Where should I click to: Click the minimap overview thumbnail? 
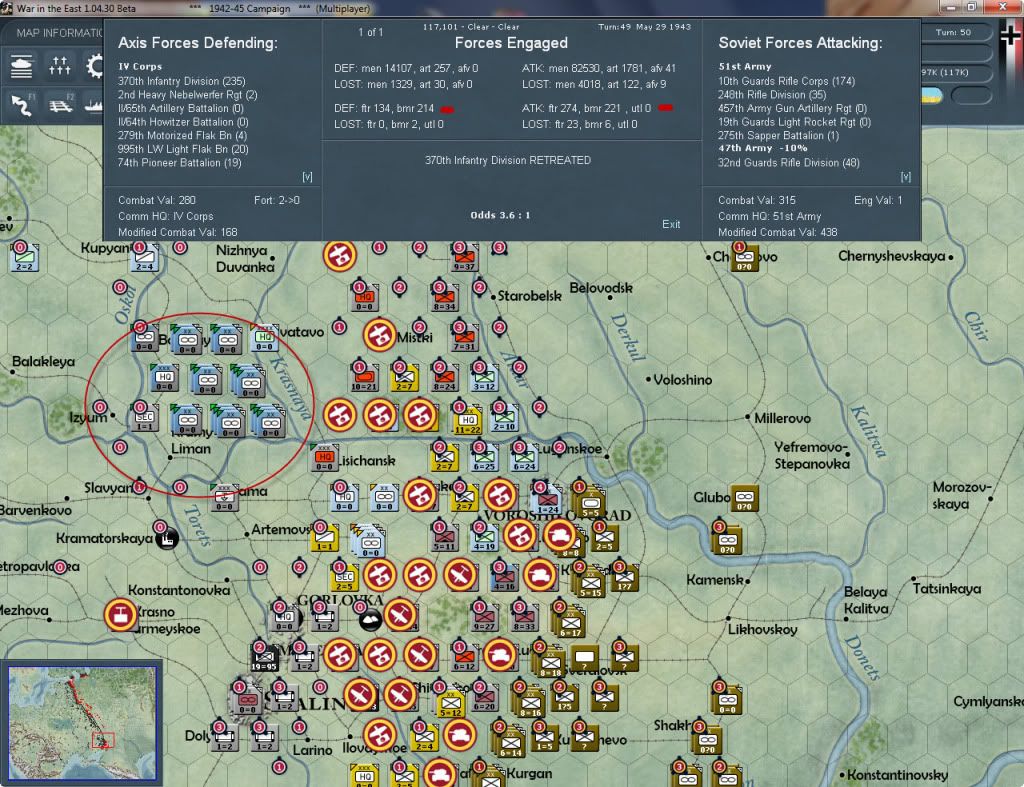pos(82,723)
